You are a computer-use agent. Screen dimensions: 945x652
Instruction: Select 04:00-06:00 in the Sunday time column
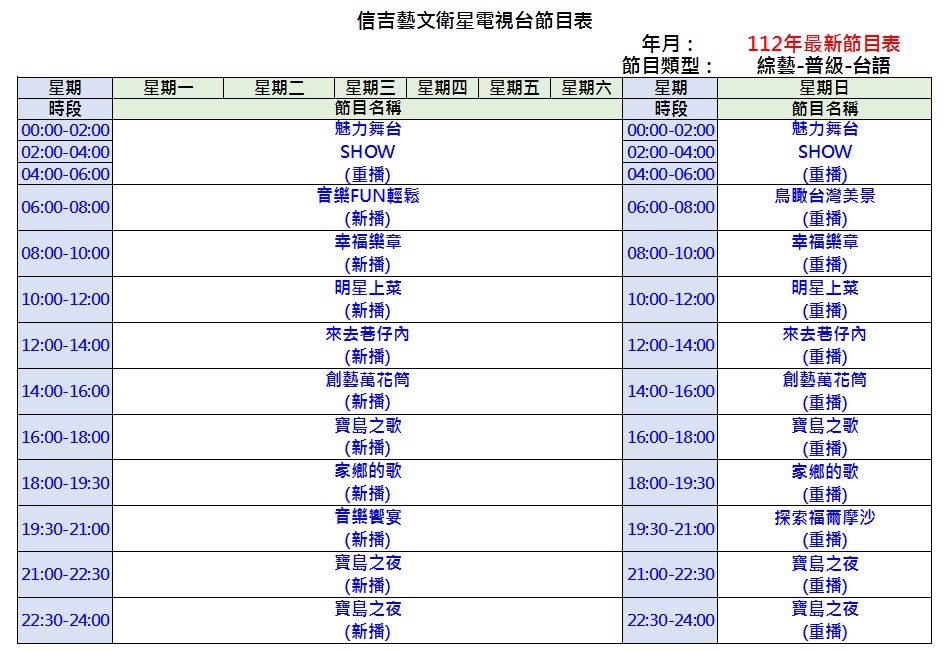671,174
